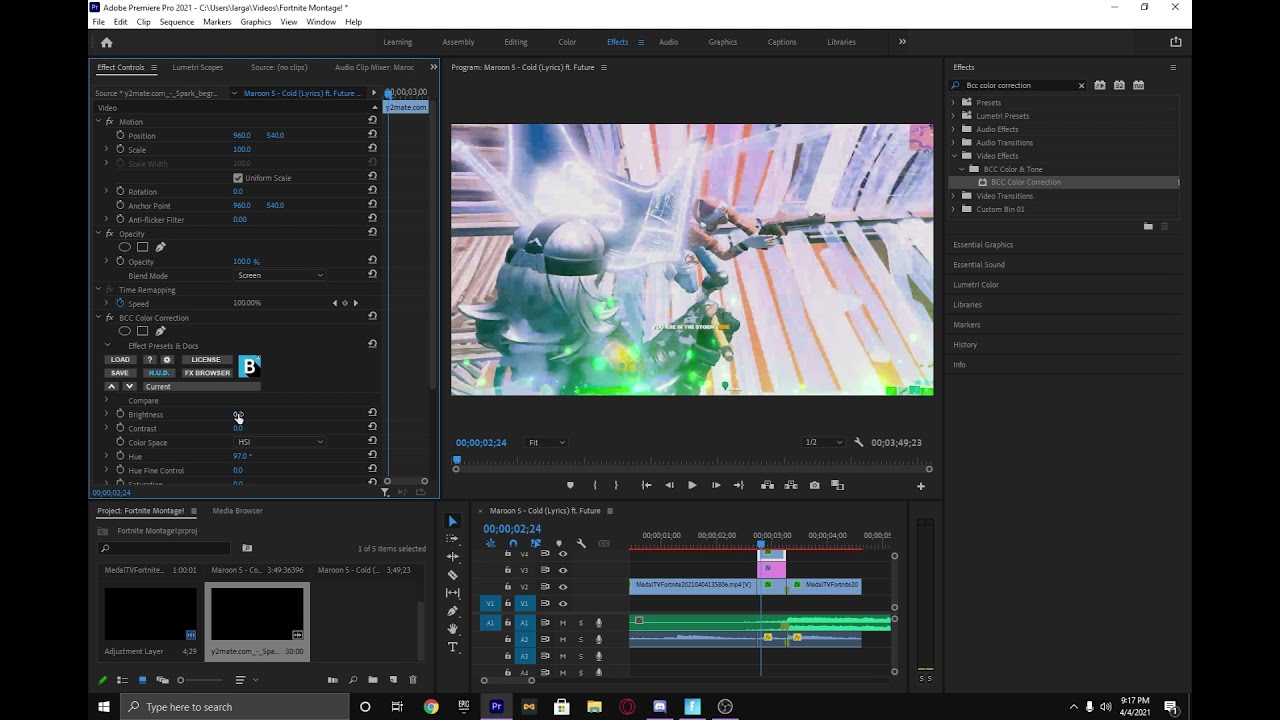The height and width of the screenshot is (720, 1280).
Task: Open the Sequence menu
Action: [177, 21]
